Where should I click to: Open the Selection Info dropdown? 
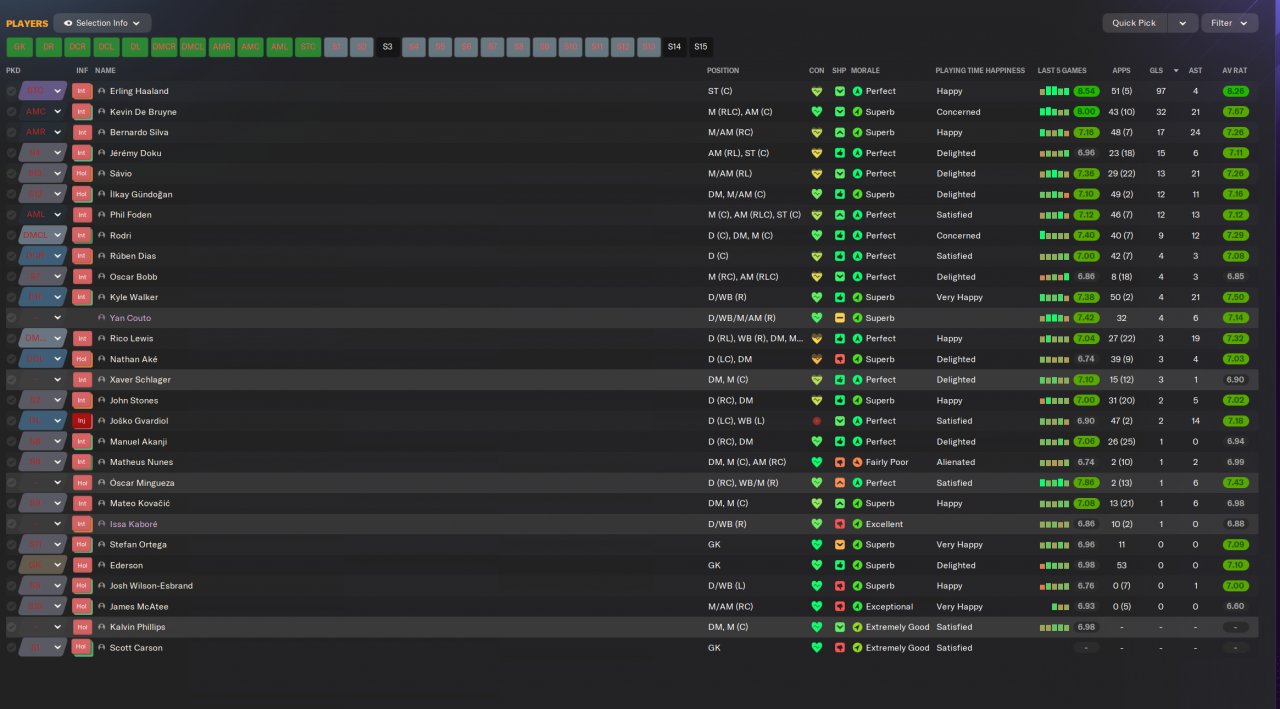point(102,23)
